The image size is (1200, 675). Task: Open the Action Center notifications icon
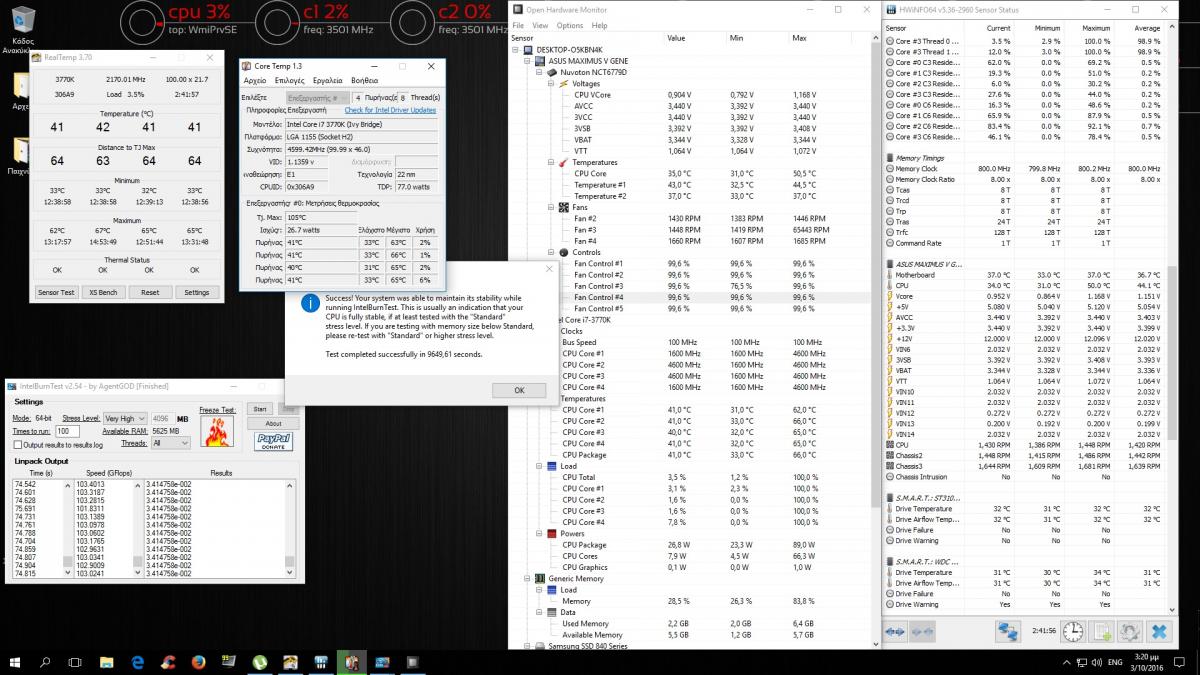(1179, 662)
